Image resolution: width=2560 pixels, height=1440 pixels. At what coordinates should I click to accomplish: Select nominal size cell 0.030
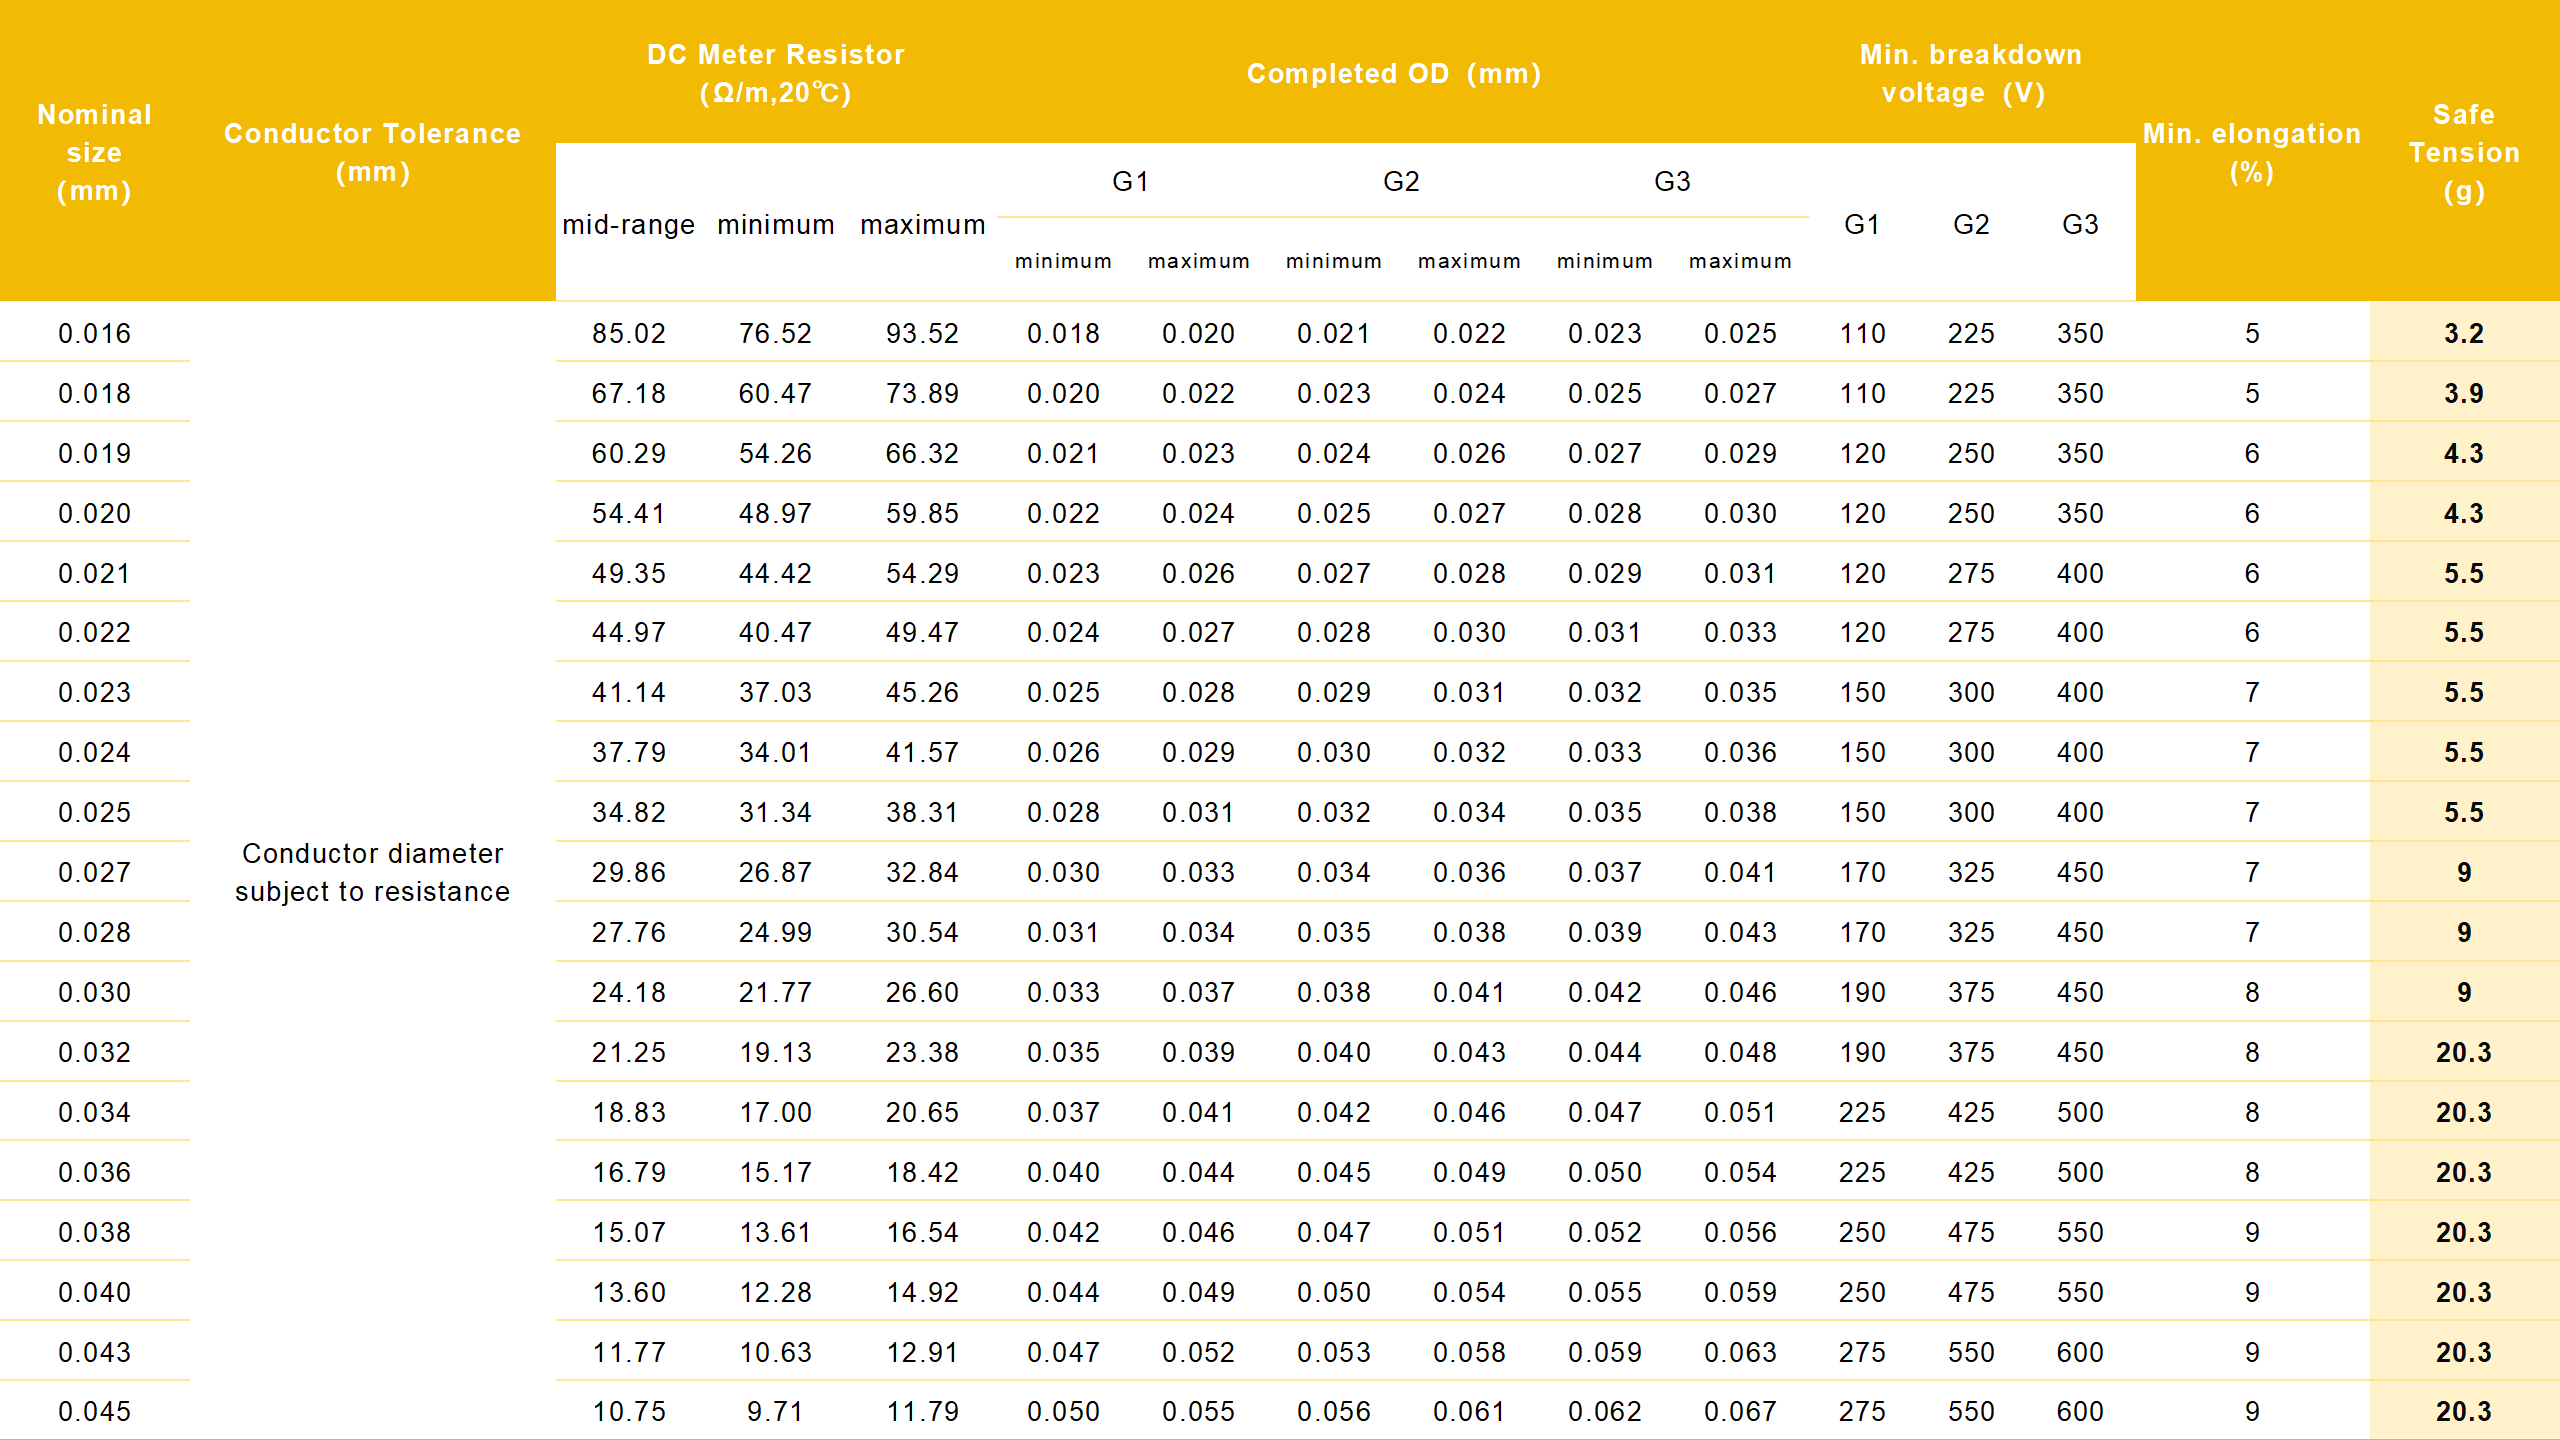[94, 992]
